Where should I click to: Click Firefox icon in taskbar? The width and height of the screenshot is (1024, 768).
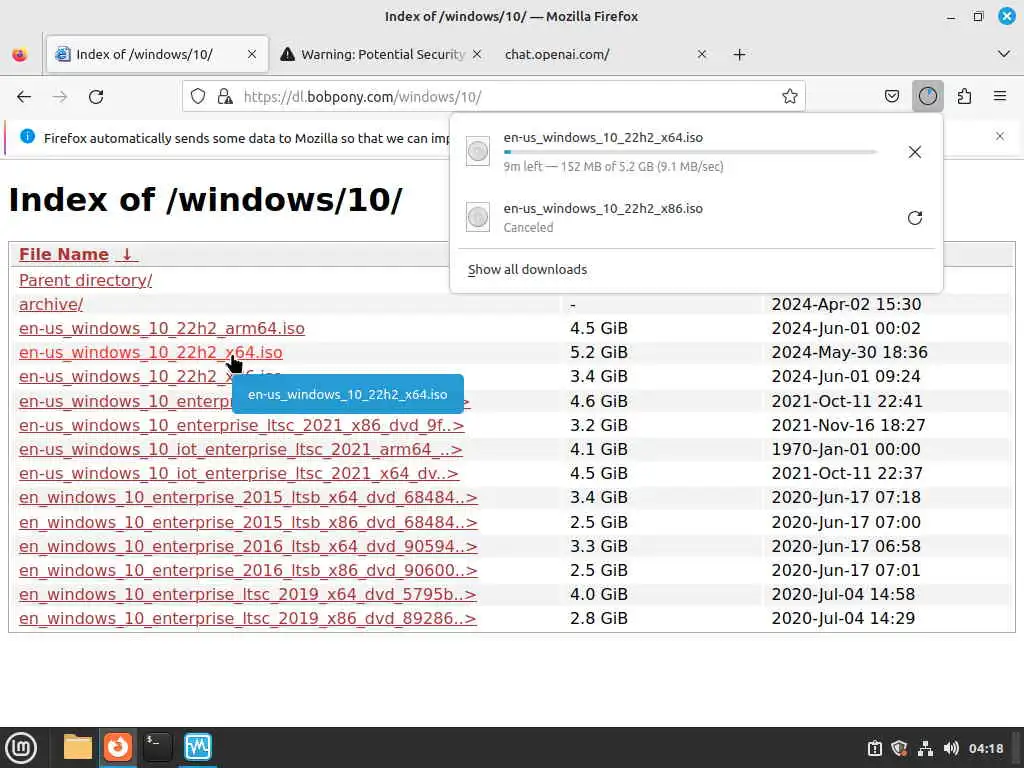pyautogui.click(x=118, y=747)
